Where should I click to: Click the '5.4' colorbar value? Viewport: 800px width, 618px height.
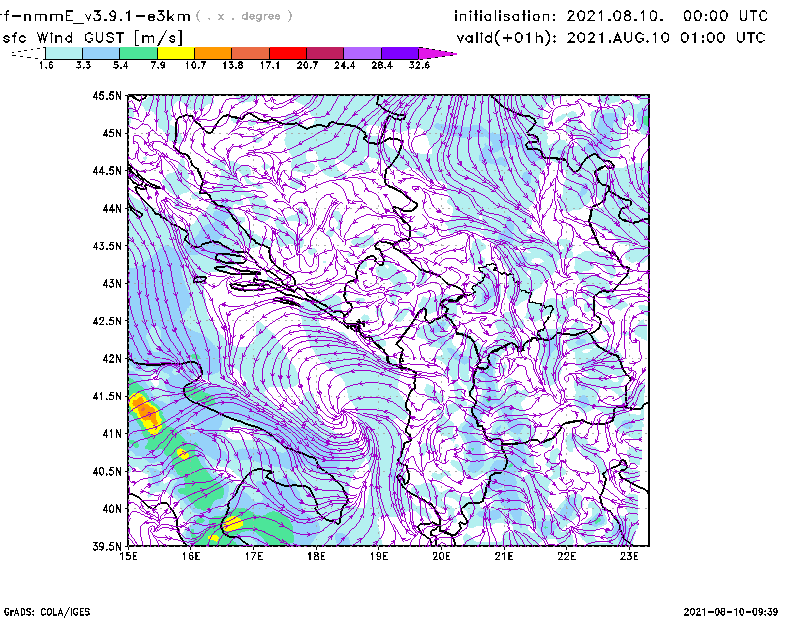(x=120, y=65)
